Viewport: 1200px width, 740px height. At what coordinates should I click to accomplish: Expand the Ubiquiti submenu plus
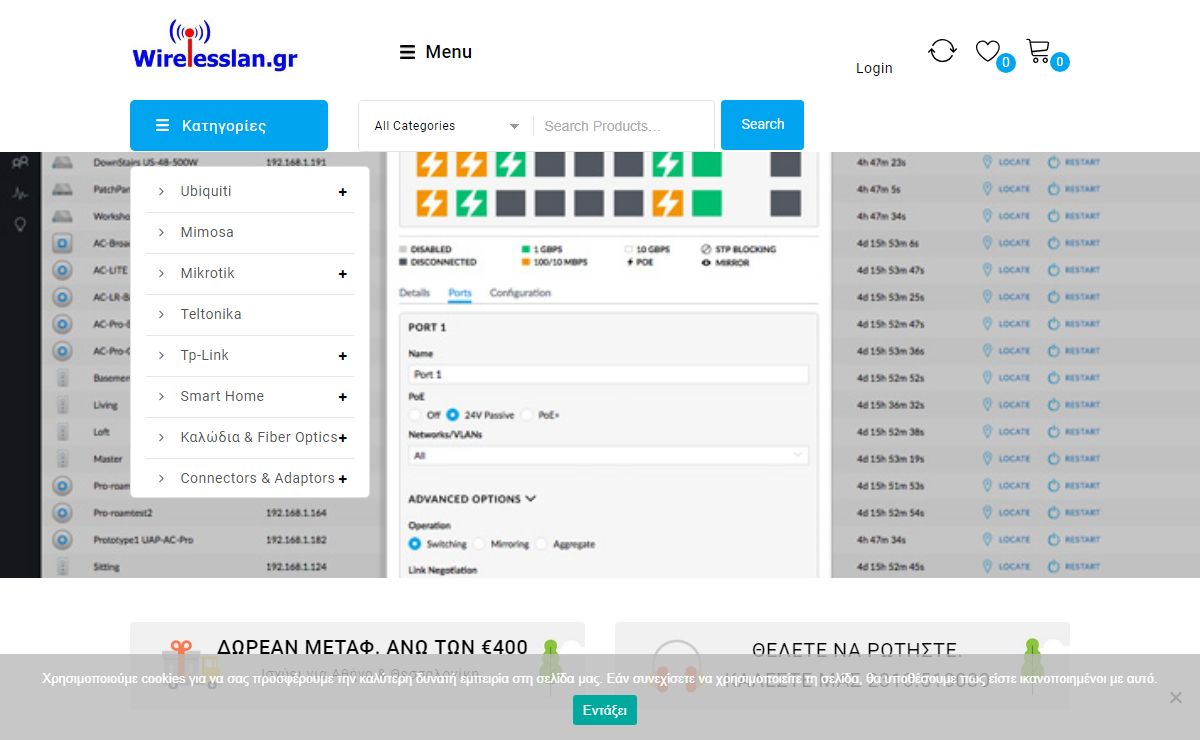(343, 192)
